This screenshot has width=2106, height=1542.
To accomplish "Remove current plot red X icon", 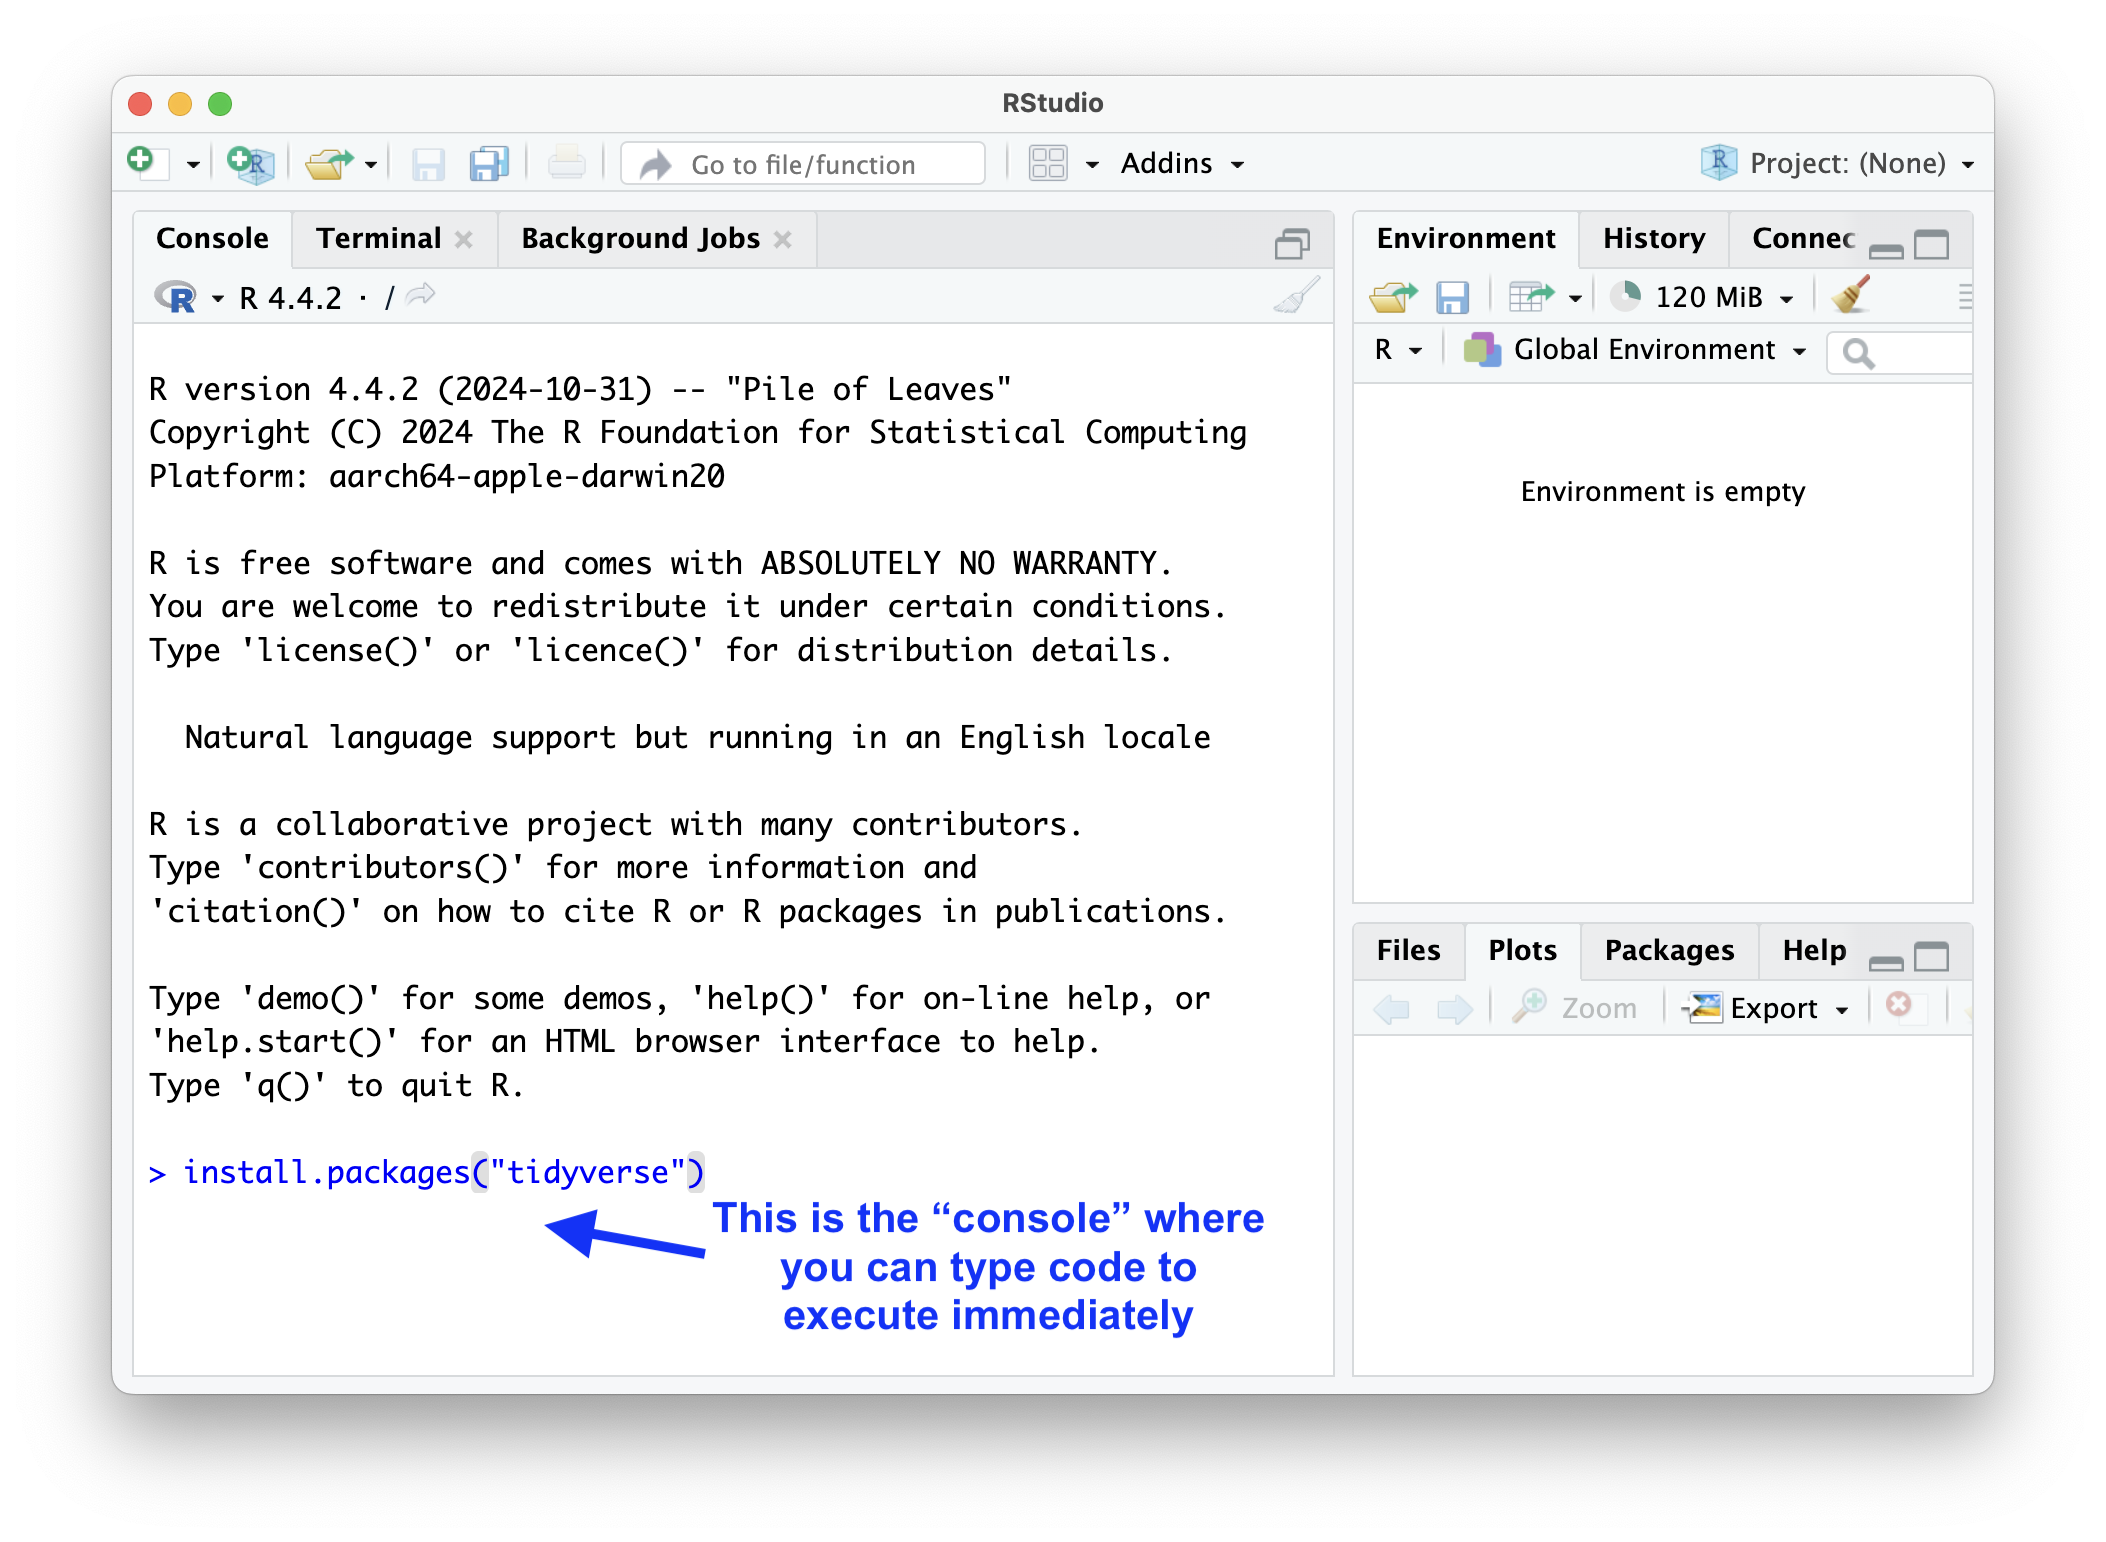I will coord(1898,1005).
